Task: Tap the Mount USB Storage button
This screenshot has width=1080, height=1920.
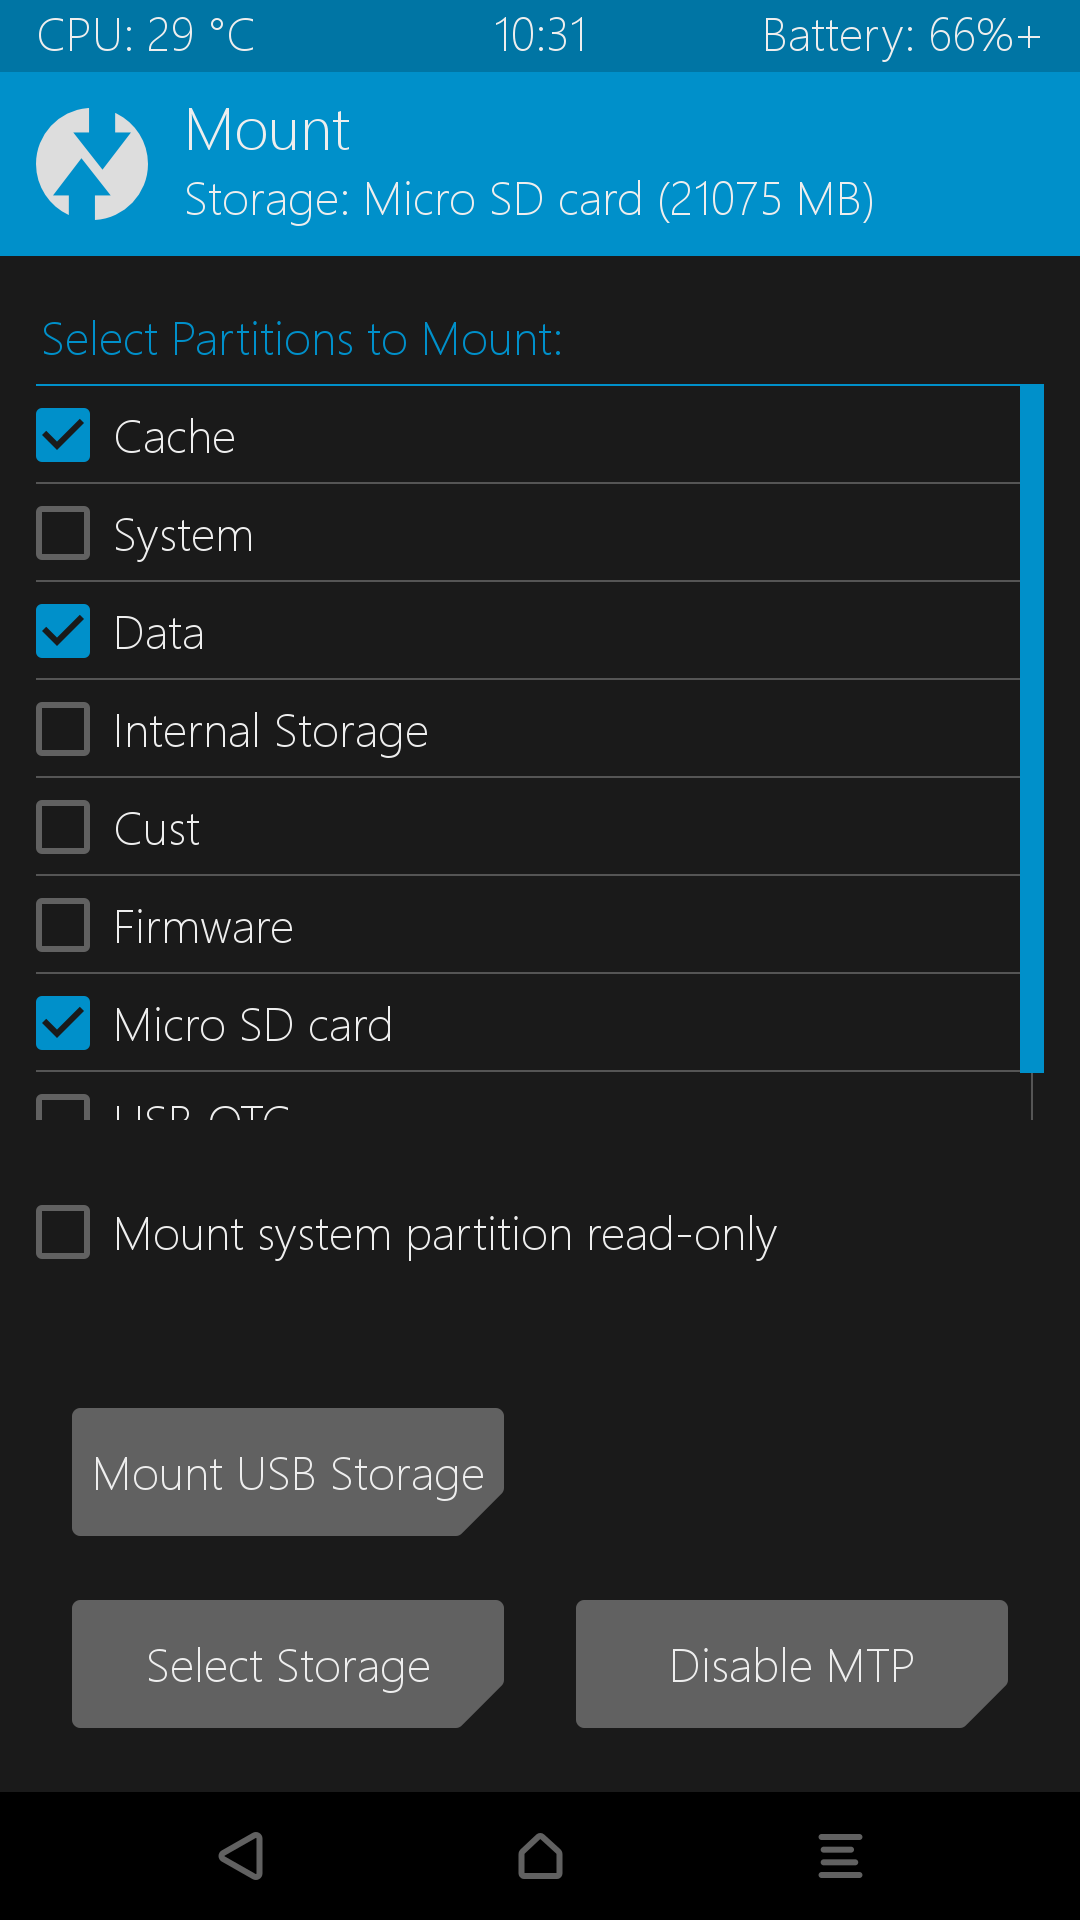Action: (x=288, y=1472)
